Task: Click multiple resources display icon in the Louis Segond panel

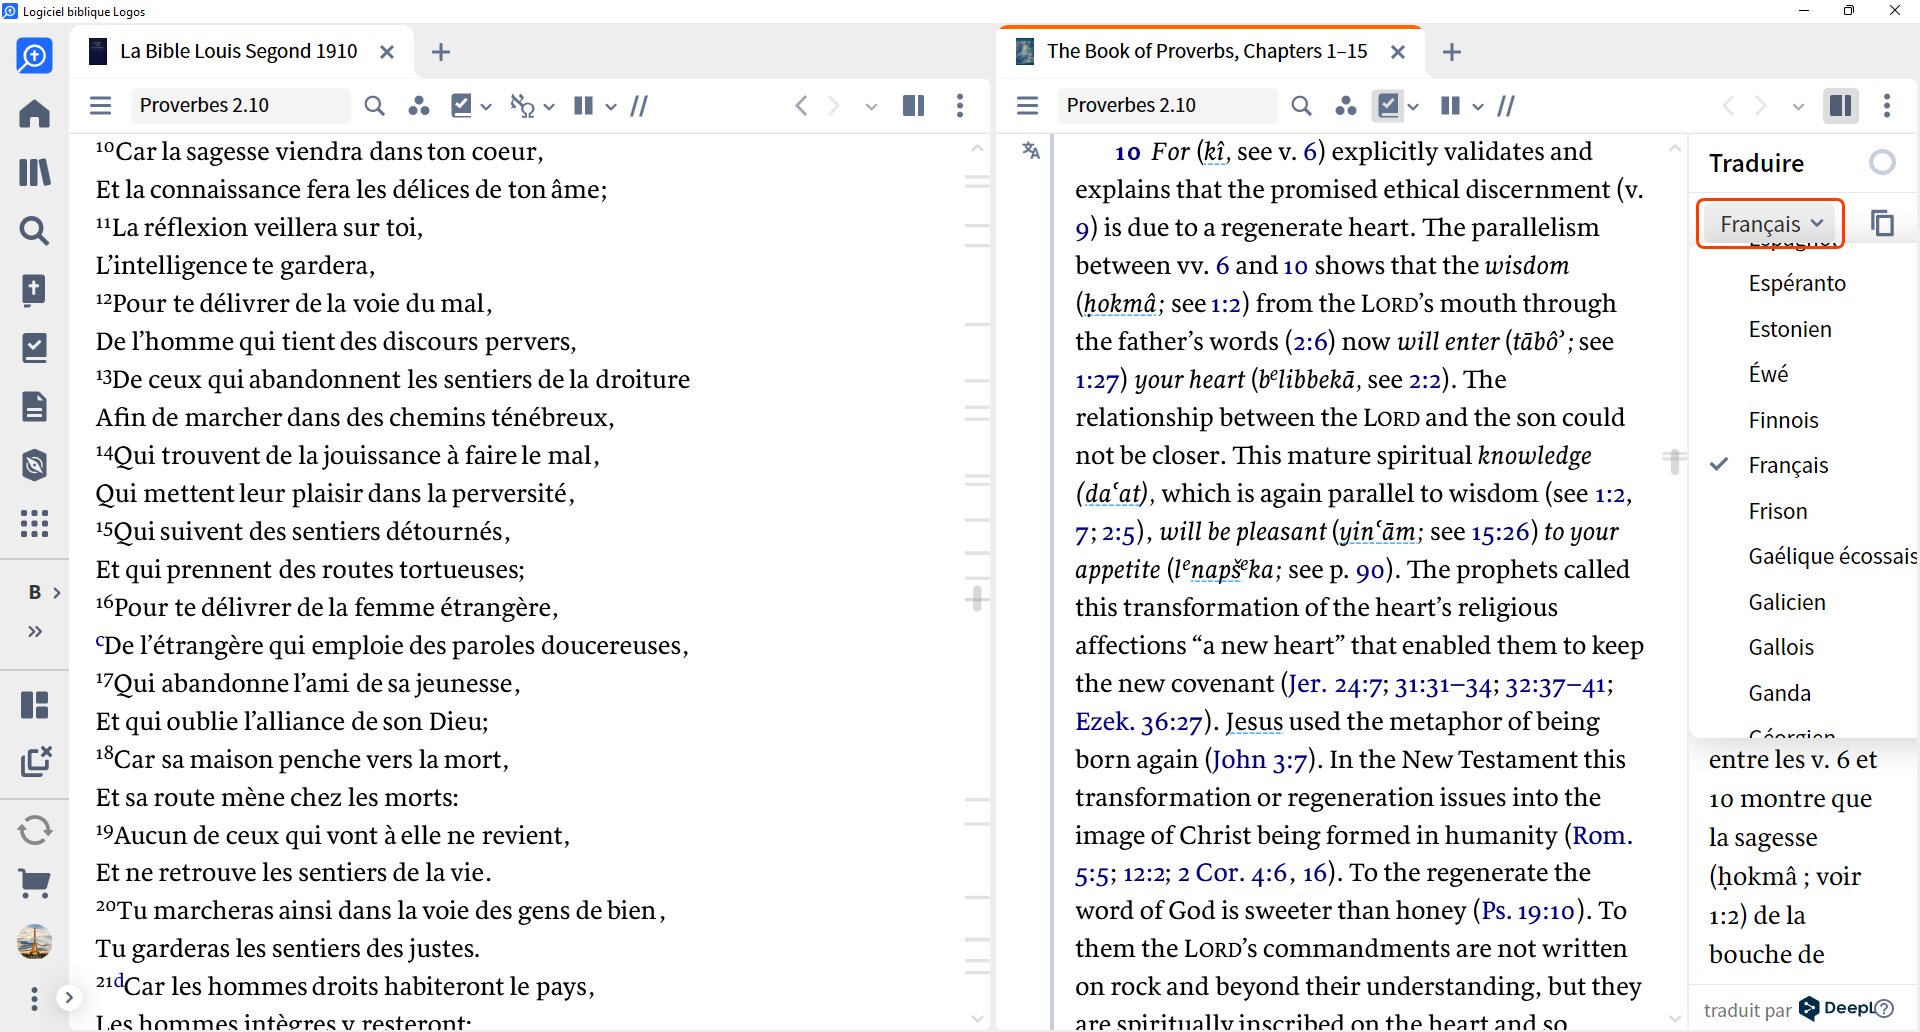Action: [x=584, y=106]
